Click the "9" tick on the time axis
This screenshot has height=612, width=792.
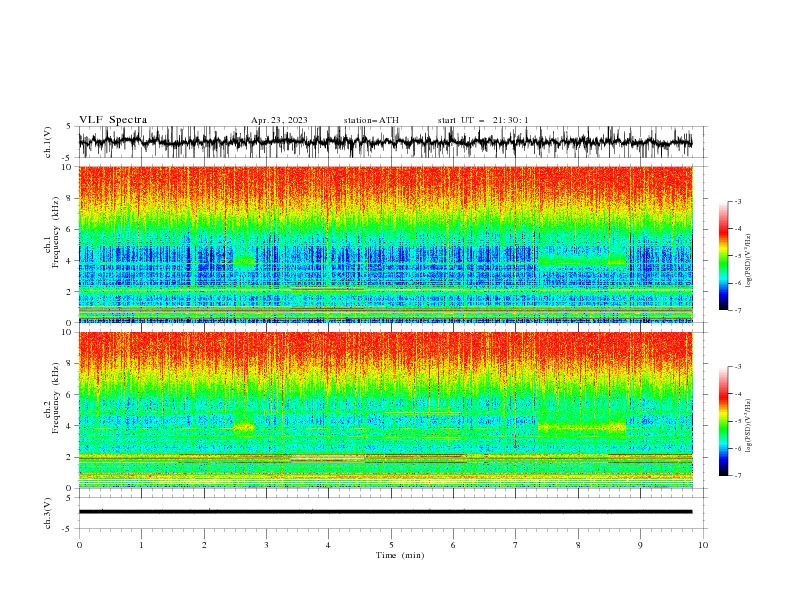click(x=640, y=545)
